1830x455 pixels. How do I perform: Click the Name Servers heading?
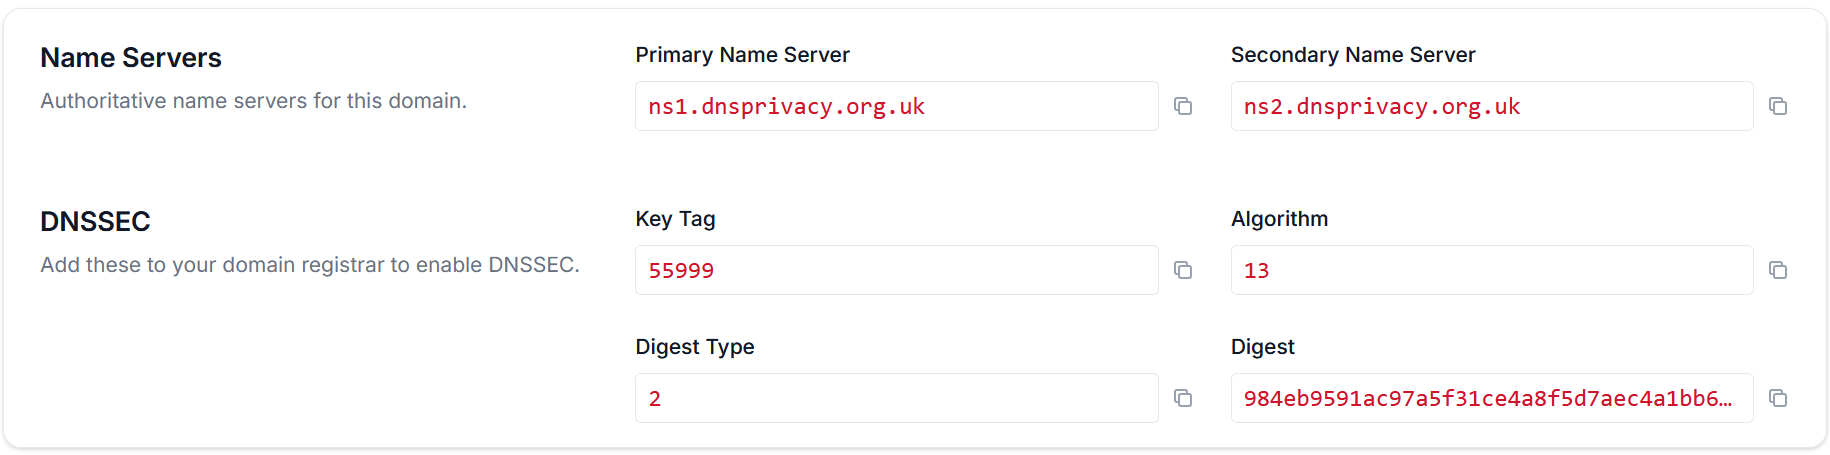[131, 58]
